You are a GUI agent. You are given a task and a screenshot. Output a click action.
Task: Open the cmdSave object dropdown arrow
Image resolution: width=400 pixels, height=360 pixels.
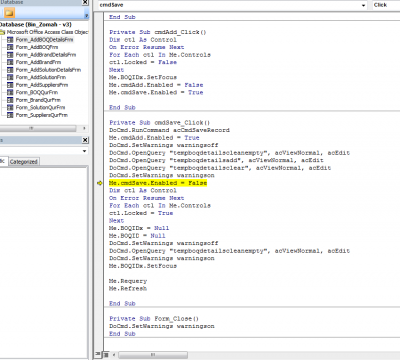363,5
